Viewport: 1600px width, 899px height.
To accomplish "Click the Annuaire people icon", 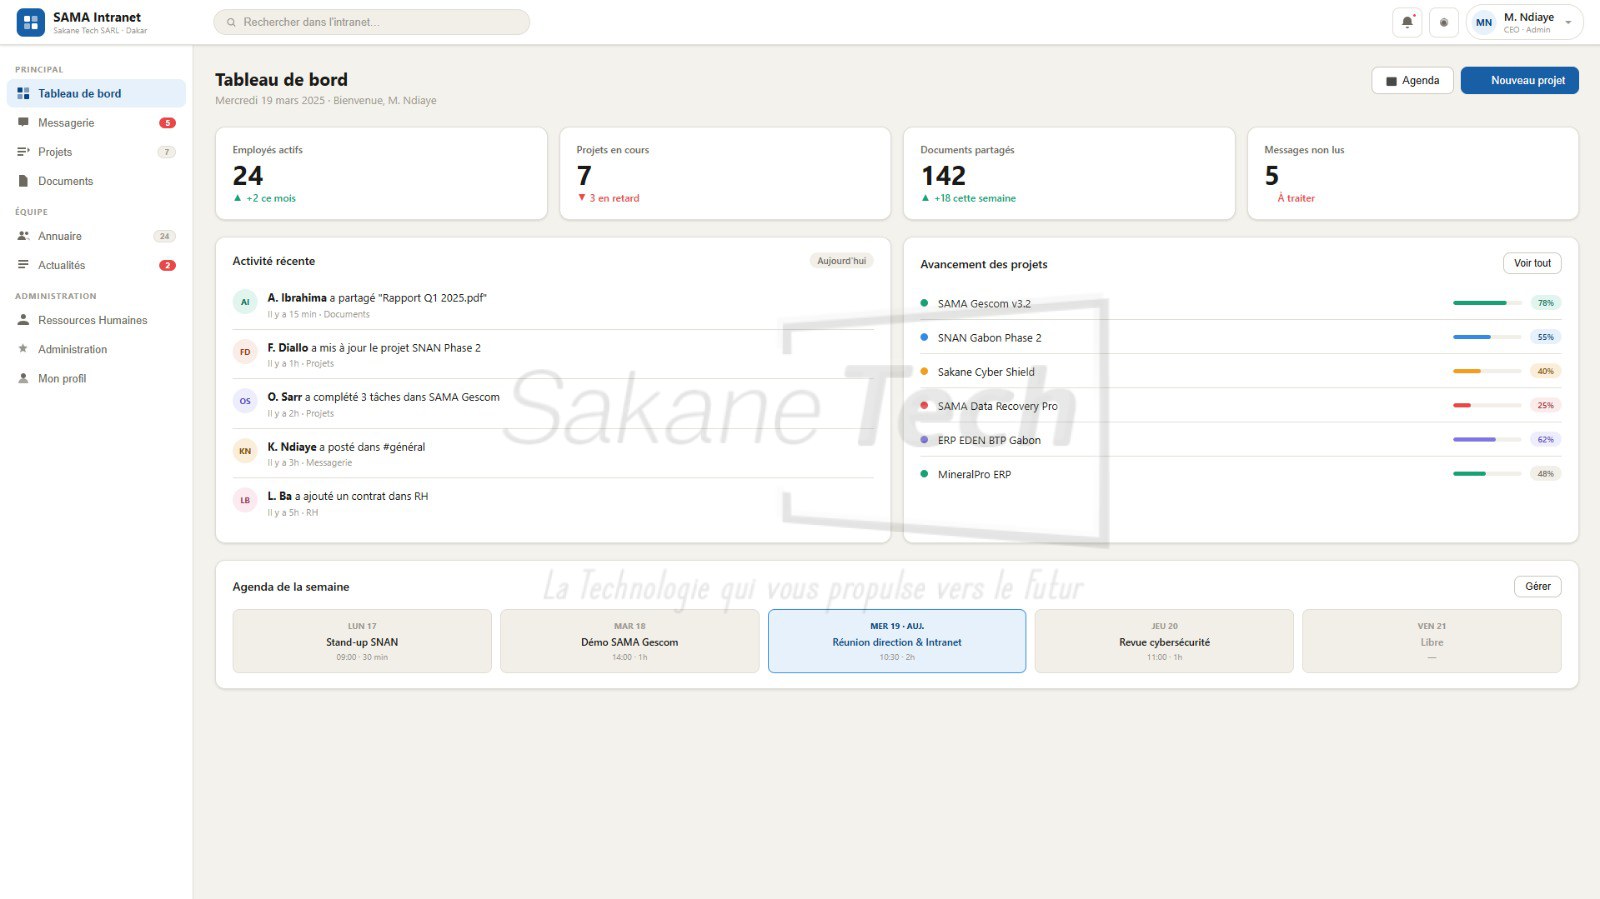I will tap(23, 236).
